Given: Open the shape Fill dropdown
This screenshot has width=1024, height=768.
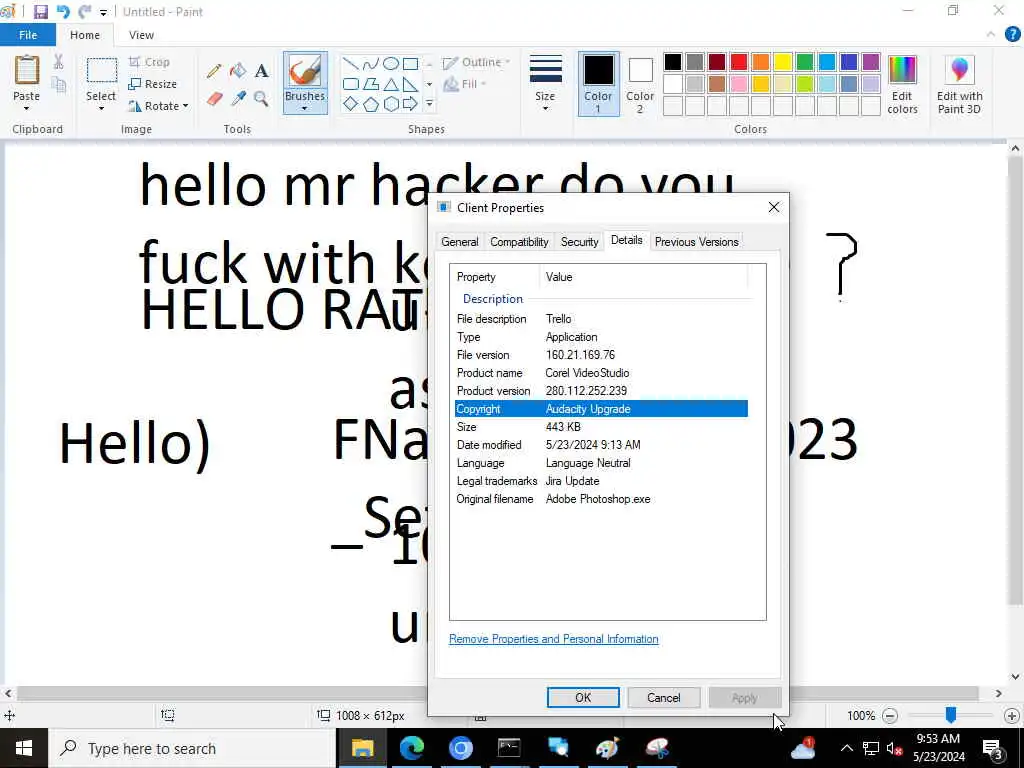Looking at the screenshot, I should [465, 84].
